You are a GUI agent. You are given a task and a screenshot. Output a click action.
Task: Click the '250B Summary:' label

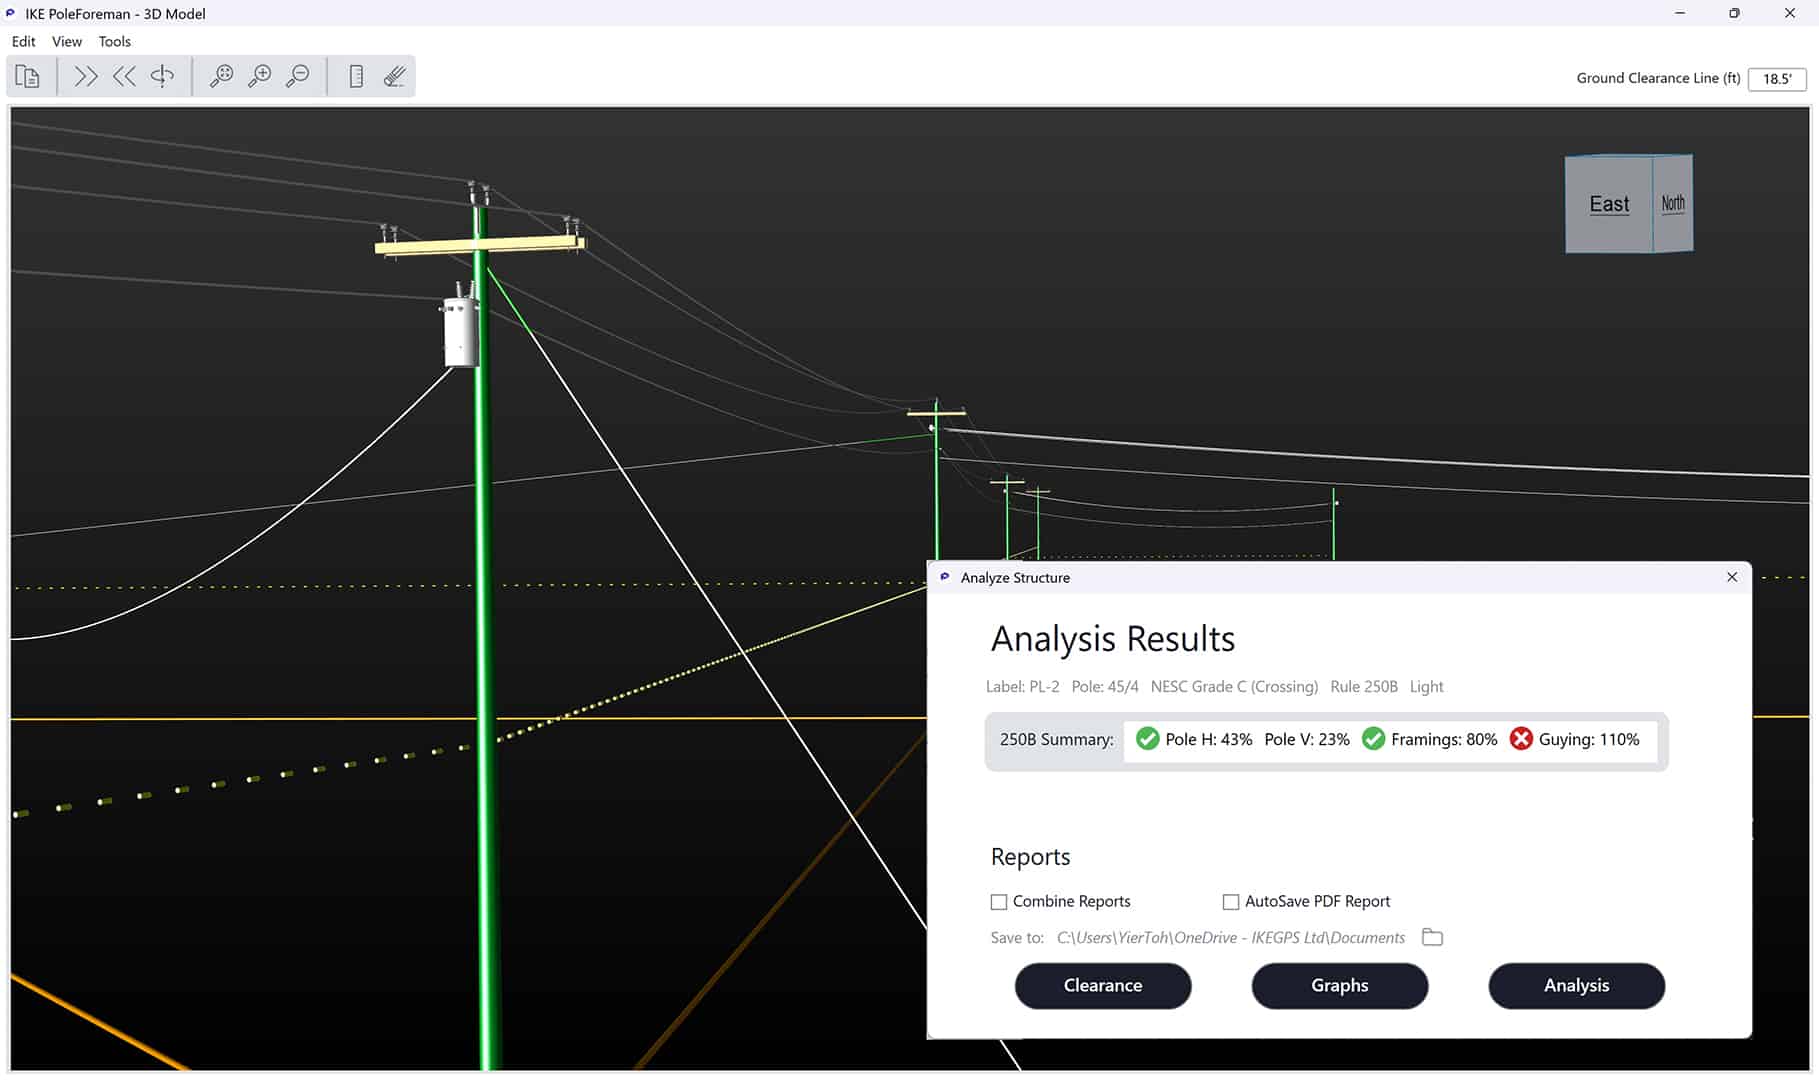tap(1057, 740)
